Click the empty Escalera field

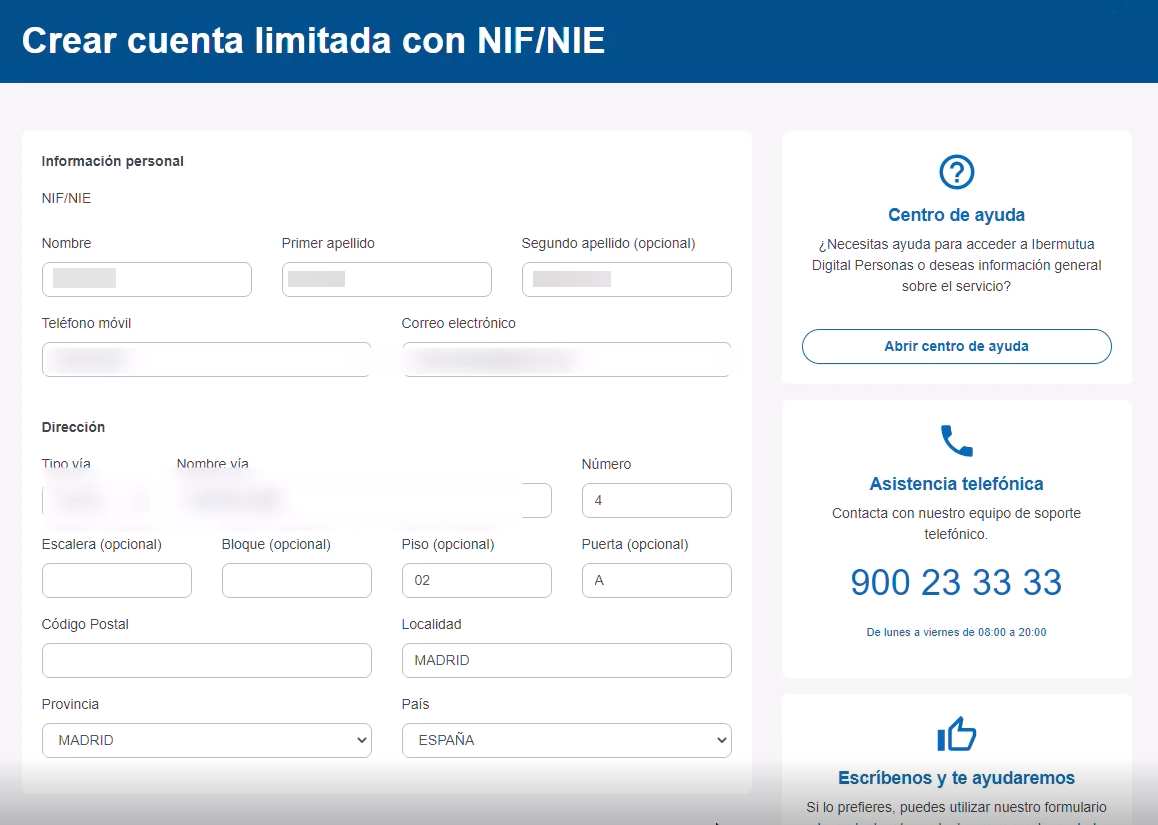pyautogui.click(x=116, y=581)
